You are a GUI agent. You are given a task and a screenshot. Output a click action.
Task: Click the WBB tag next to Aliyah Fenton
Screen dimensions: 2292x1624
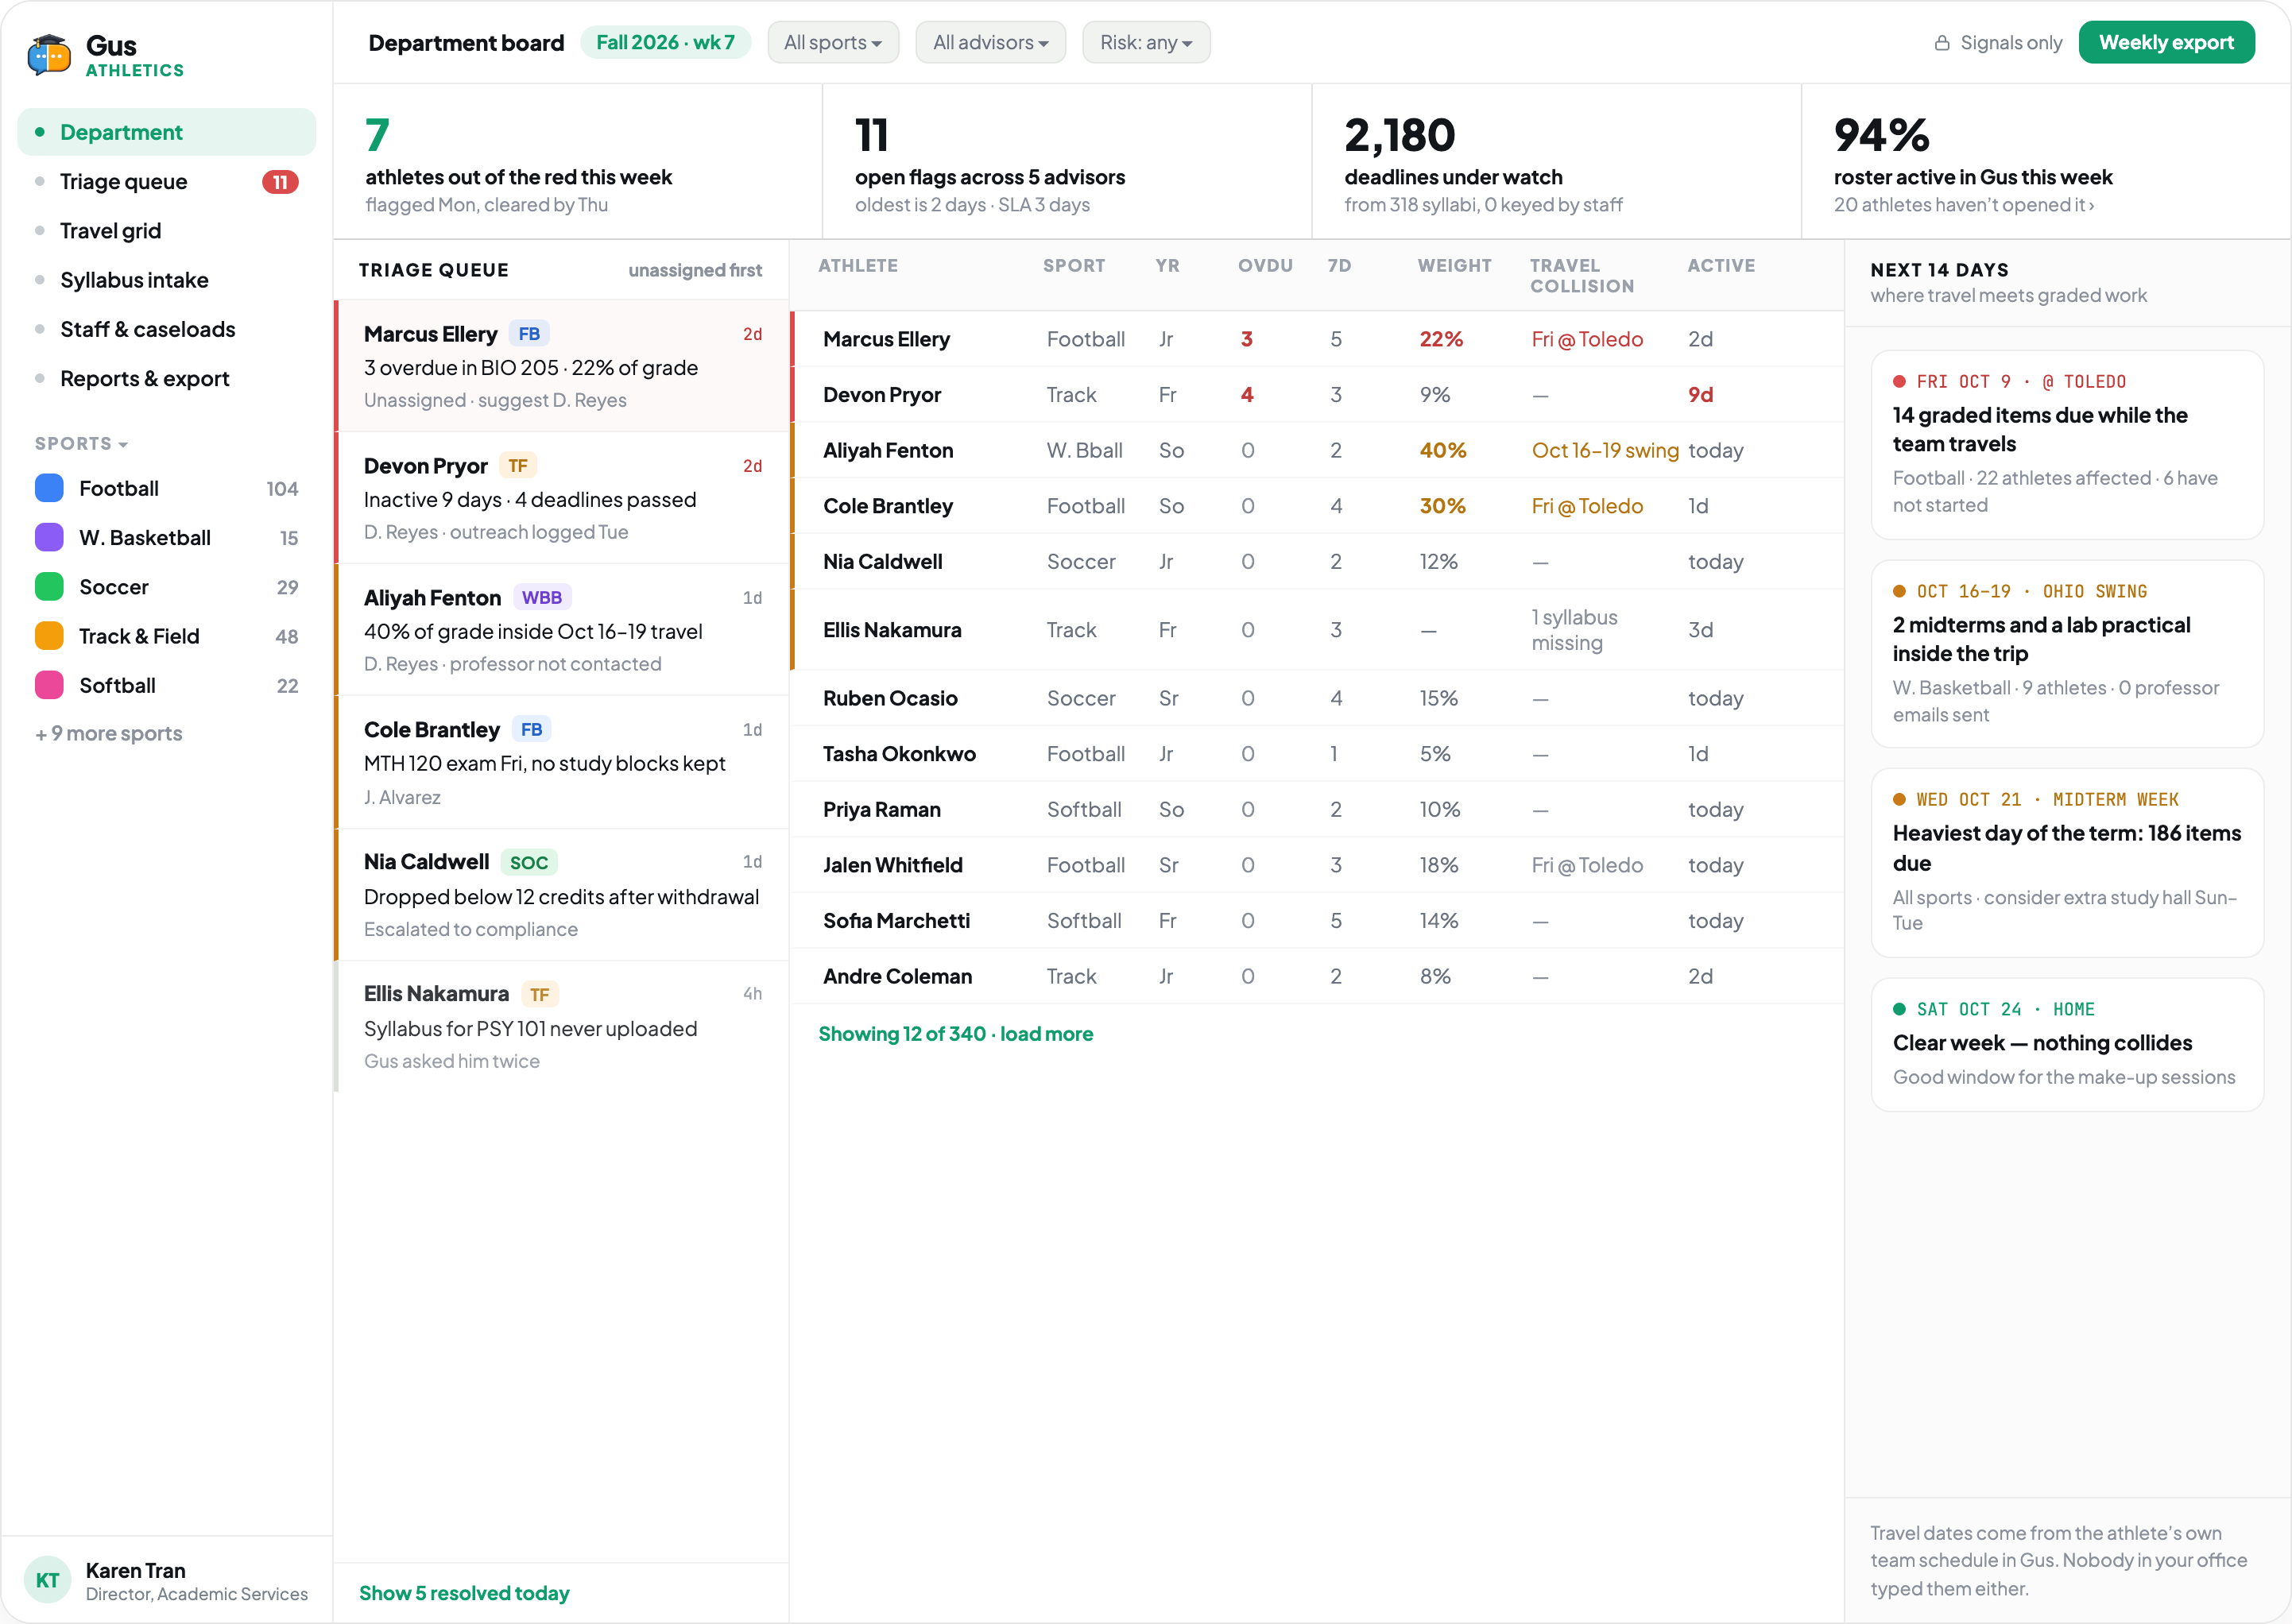[542, 598]
